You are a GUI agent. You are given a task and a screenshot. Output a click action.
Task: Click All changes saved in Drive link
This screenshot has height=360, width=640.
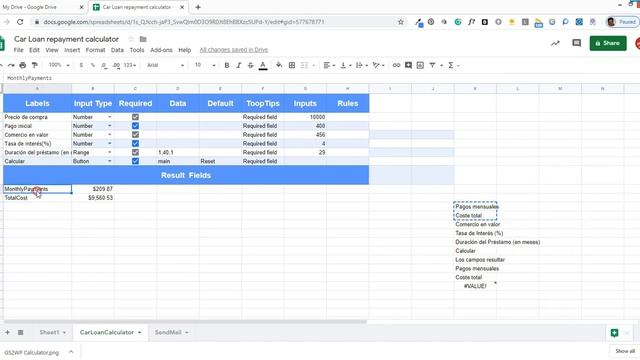[234, 50]
